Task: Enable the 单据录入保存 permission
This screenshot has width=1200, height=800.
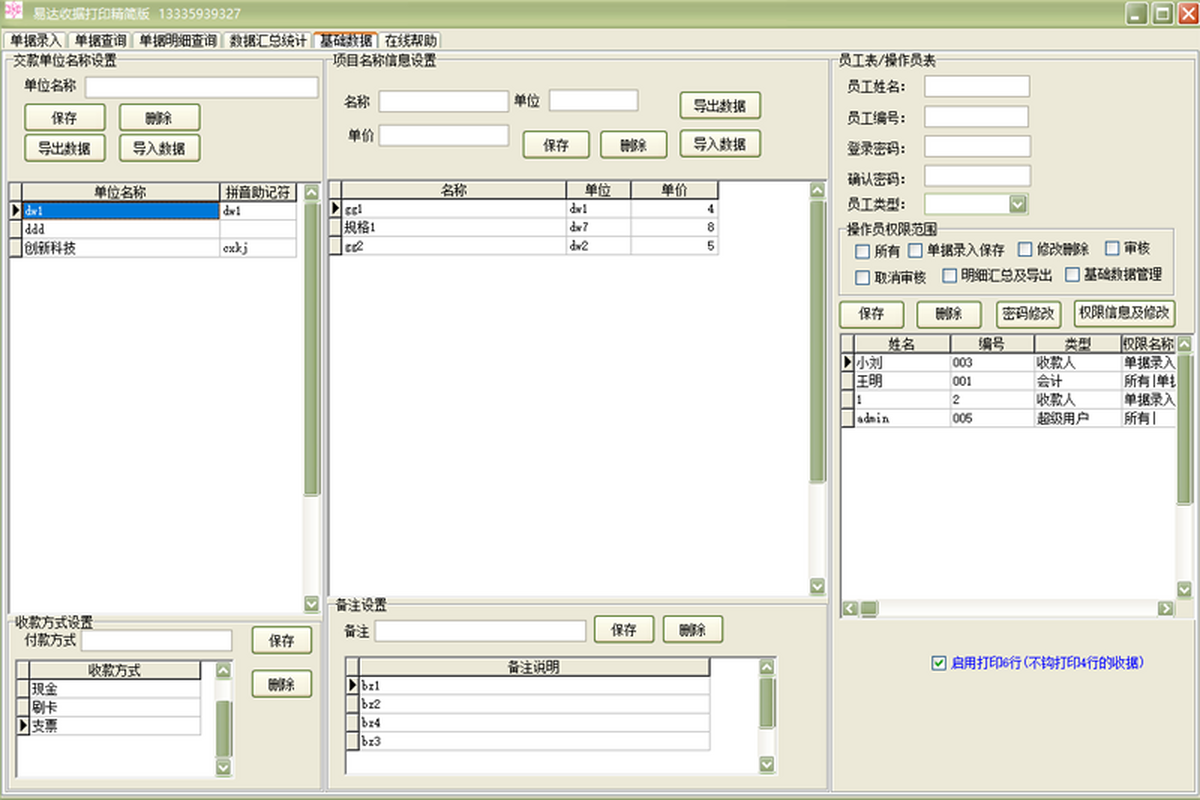Action: 915,249
